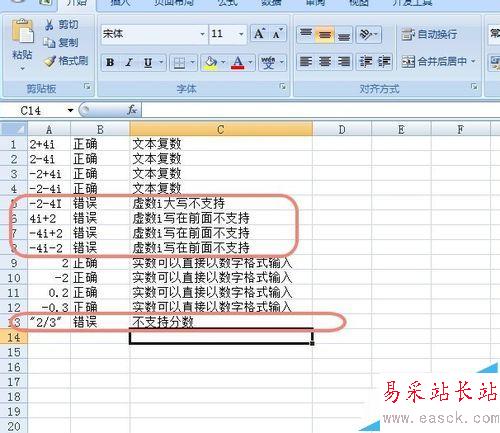
Task: Increase indent icon
Action: coord(384,62)
